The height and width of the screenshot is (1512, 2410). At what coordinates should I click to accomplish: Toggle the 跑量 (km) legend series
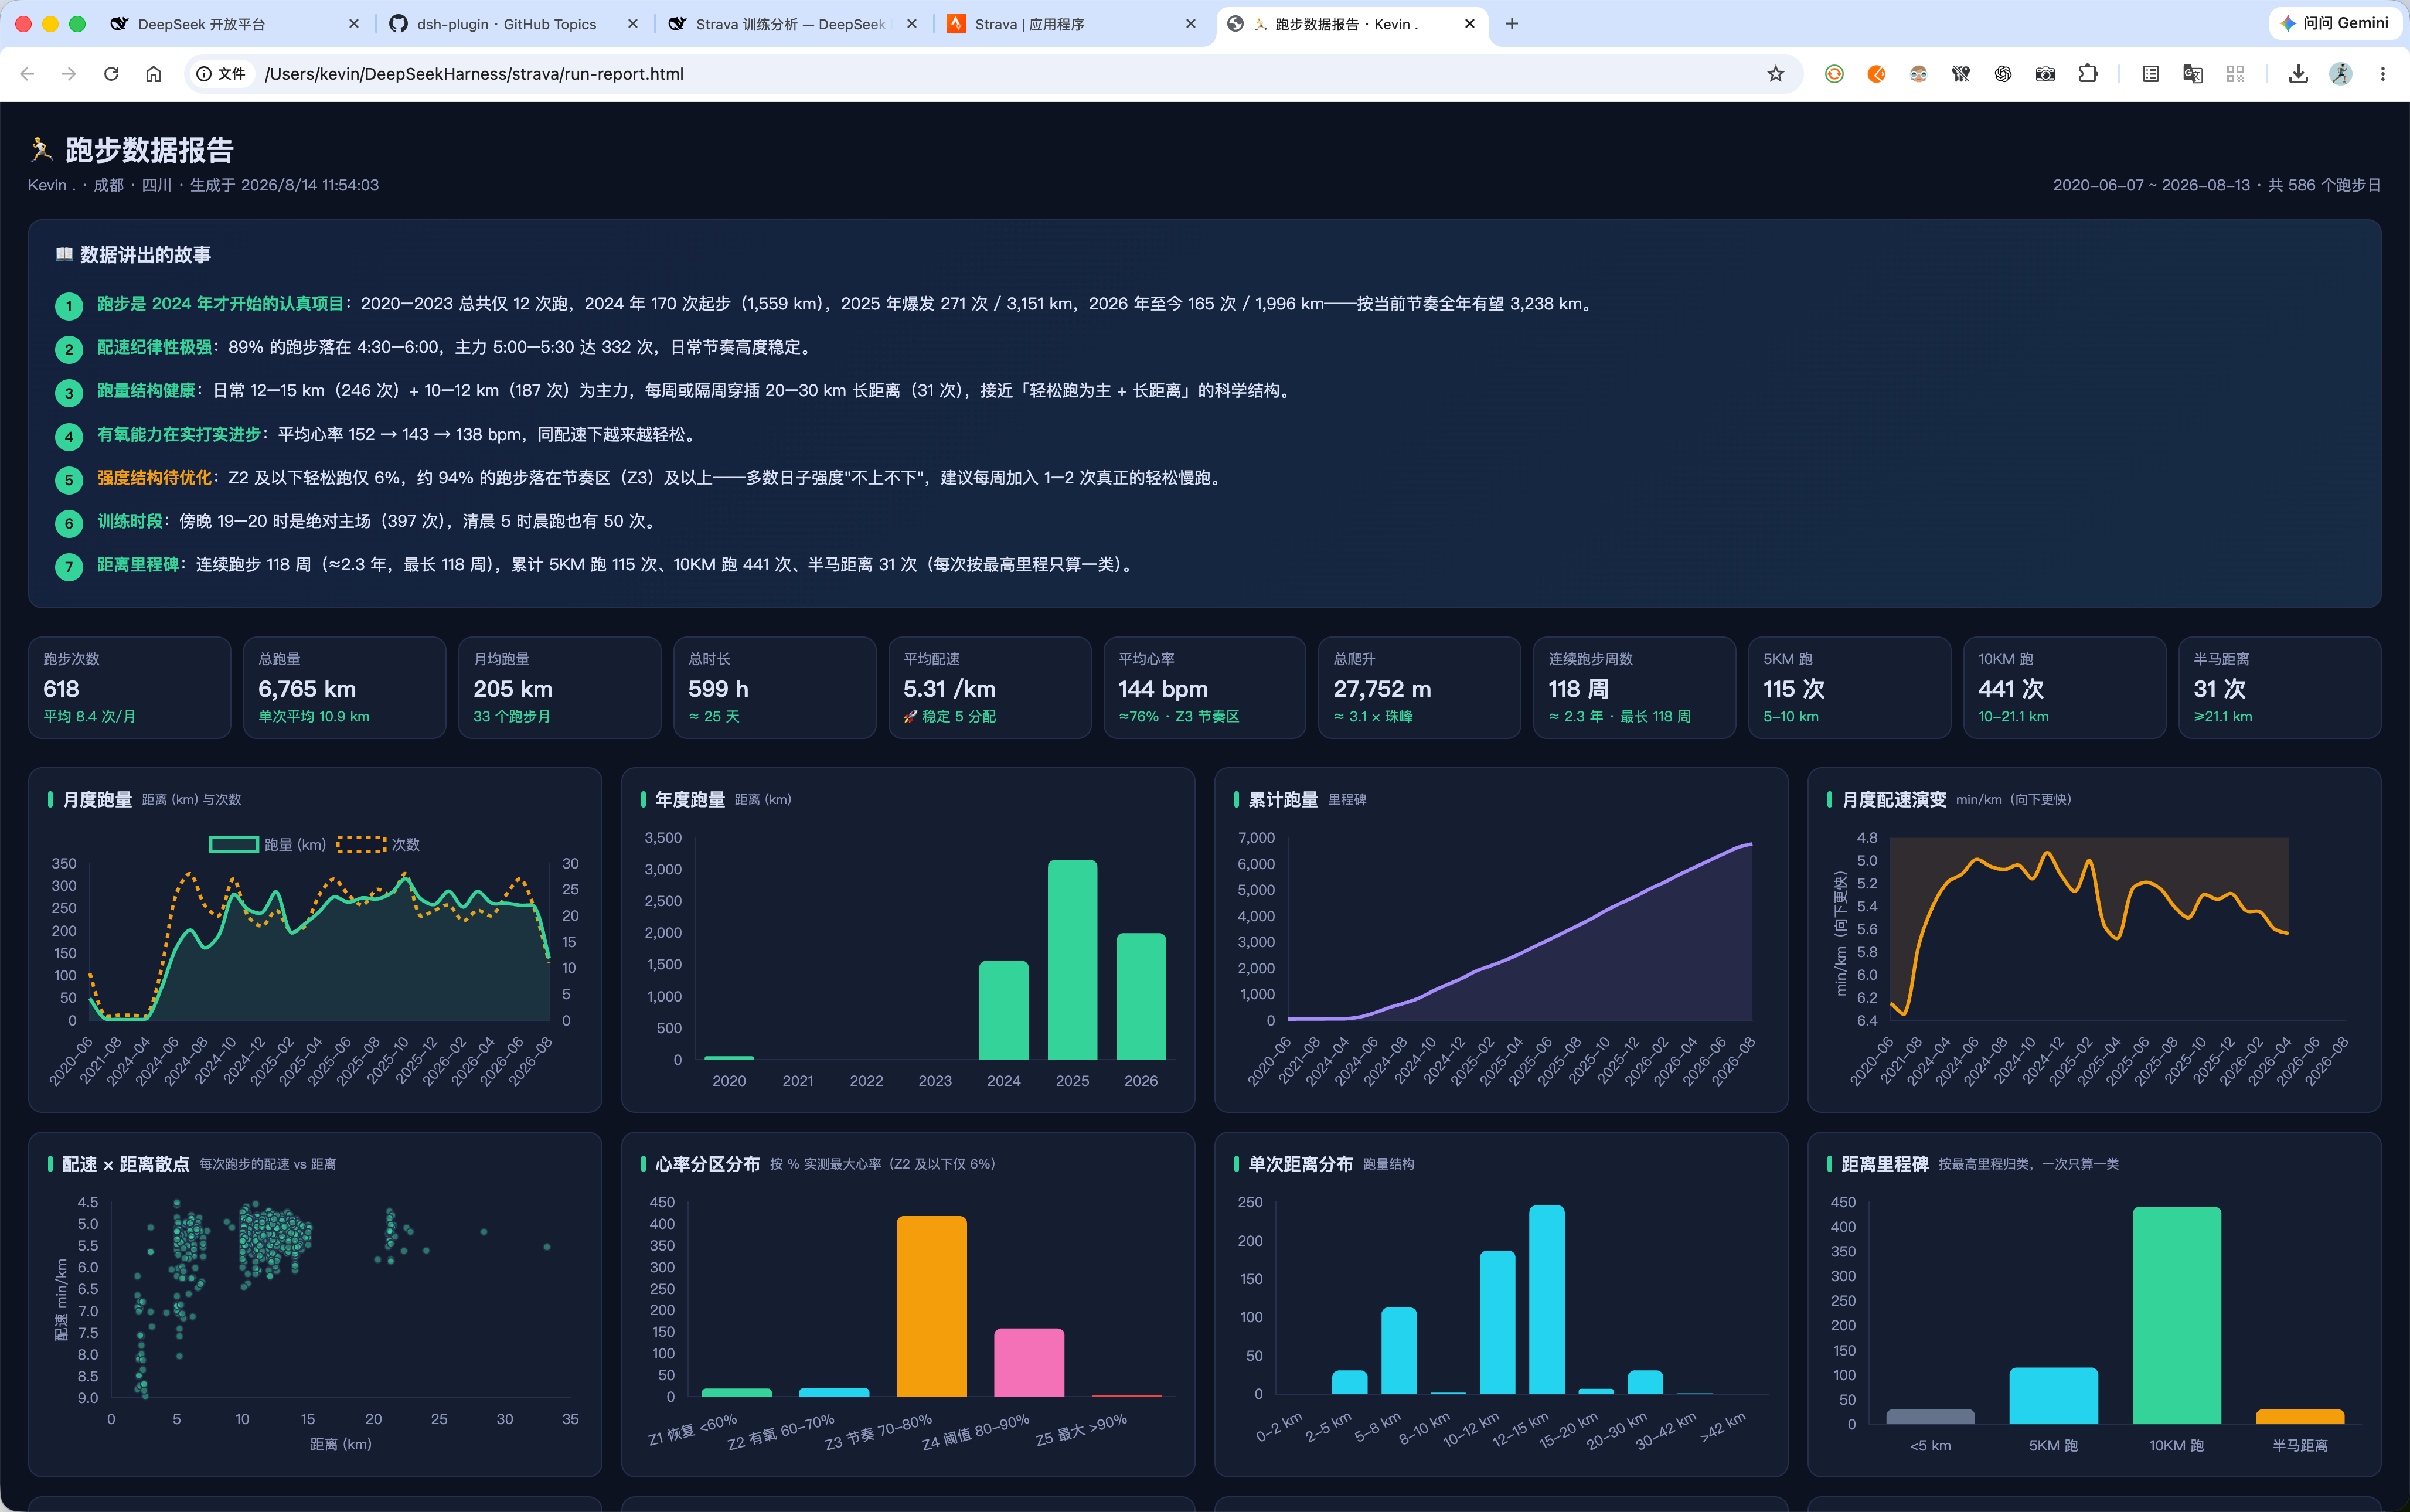267,845
